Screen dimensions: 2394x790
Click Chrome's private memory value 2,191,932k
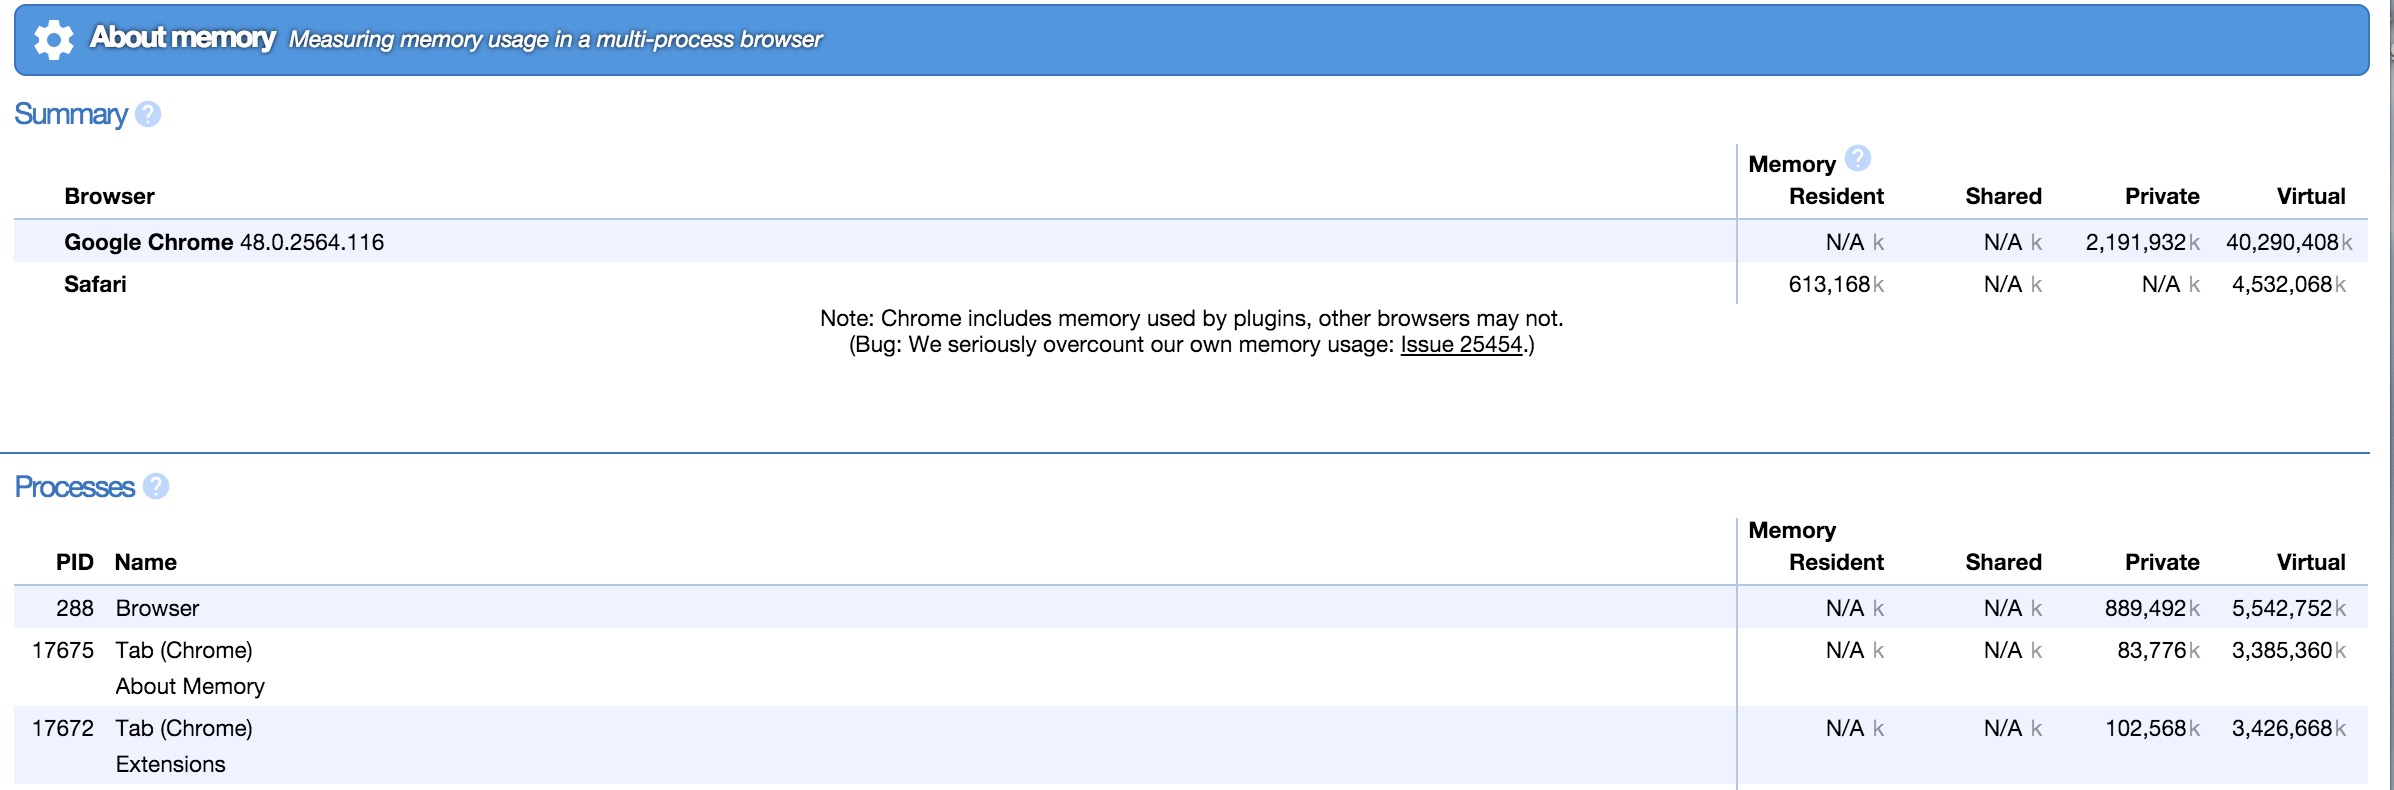(2143, 242)
